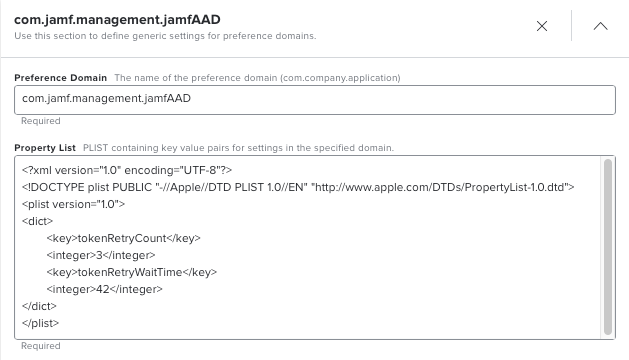Click the section description about preference domains
Viewport: 629px width, 360px height.
[165, 36]
